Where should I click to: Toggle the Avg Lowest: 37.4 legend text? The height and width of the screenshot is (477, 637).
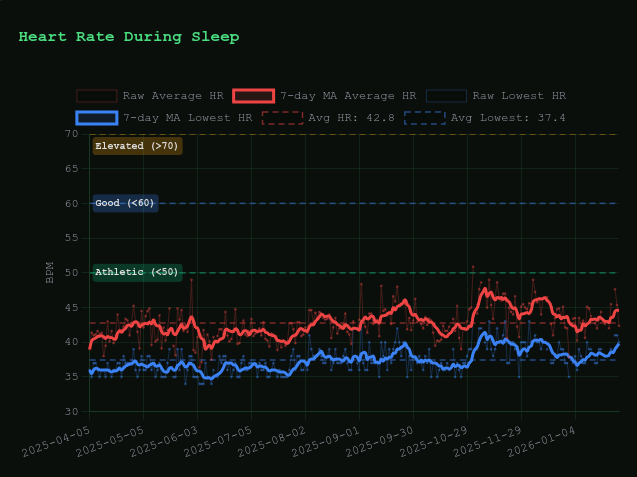(508, 118)
